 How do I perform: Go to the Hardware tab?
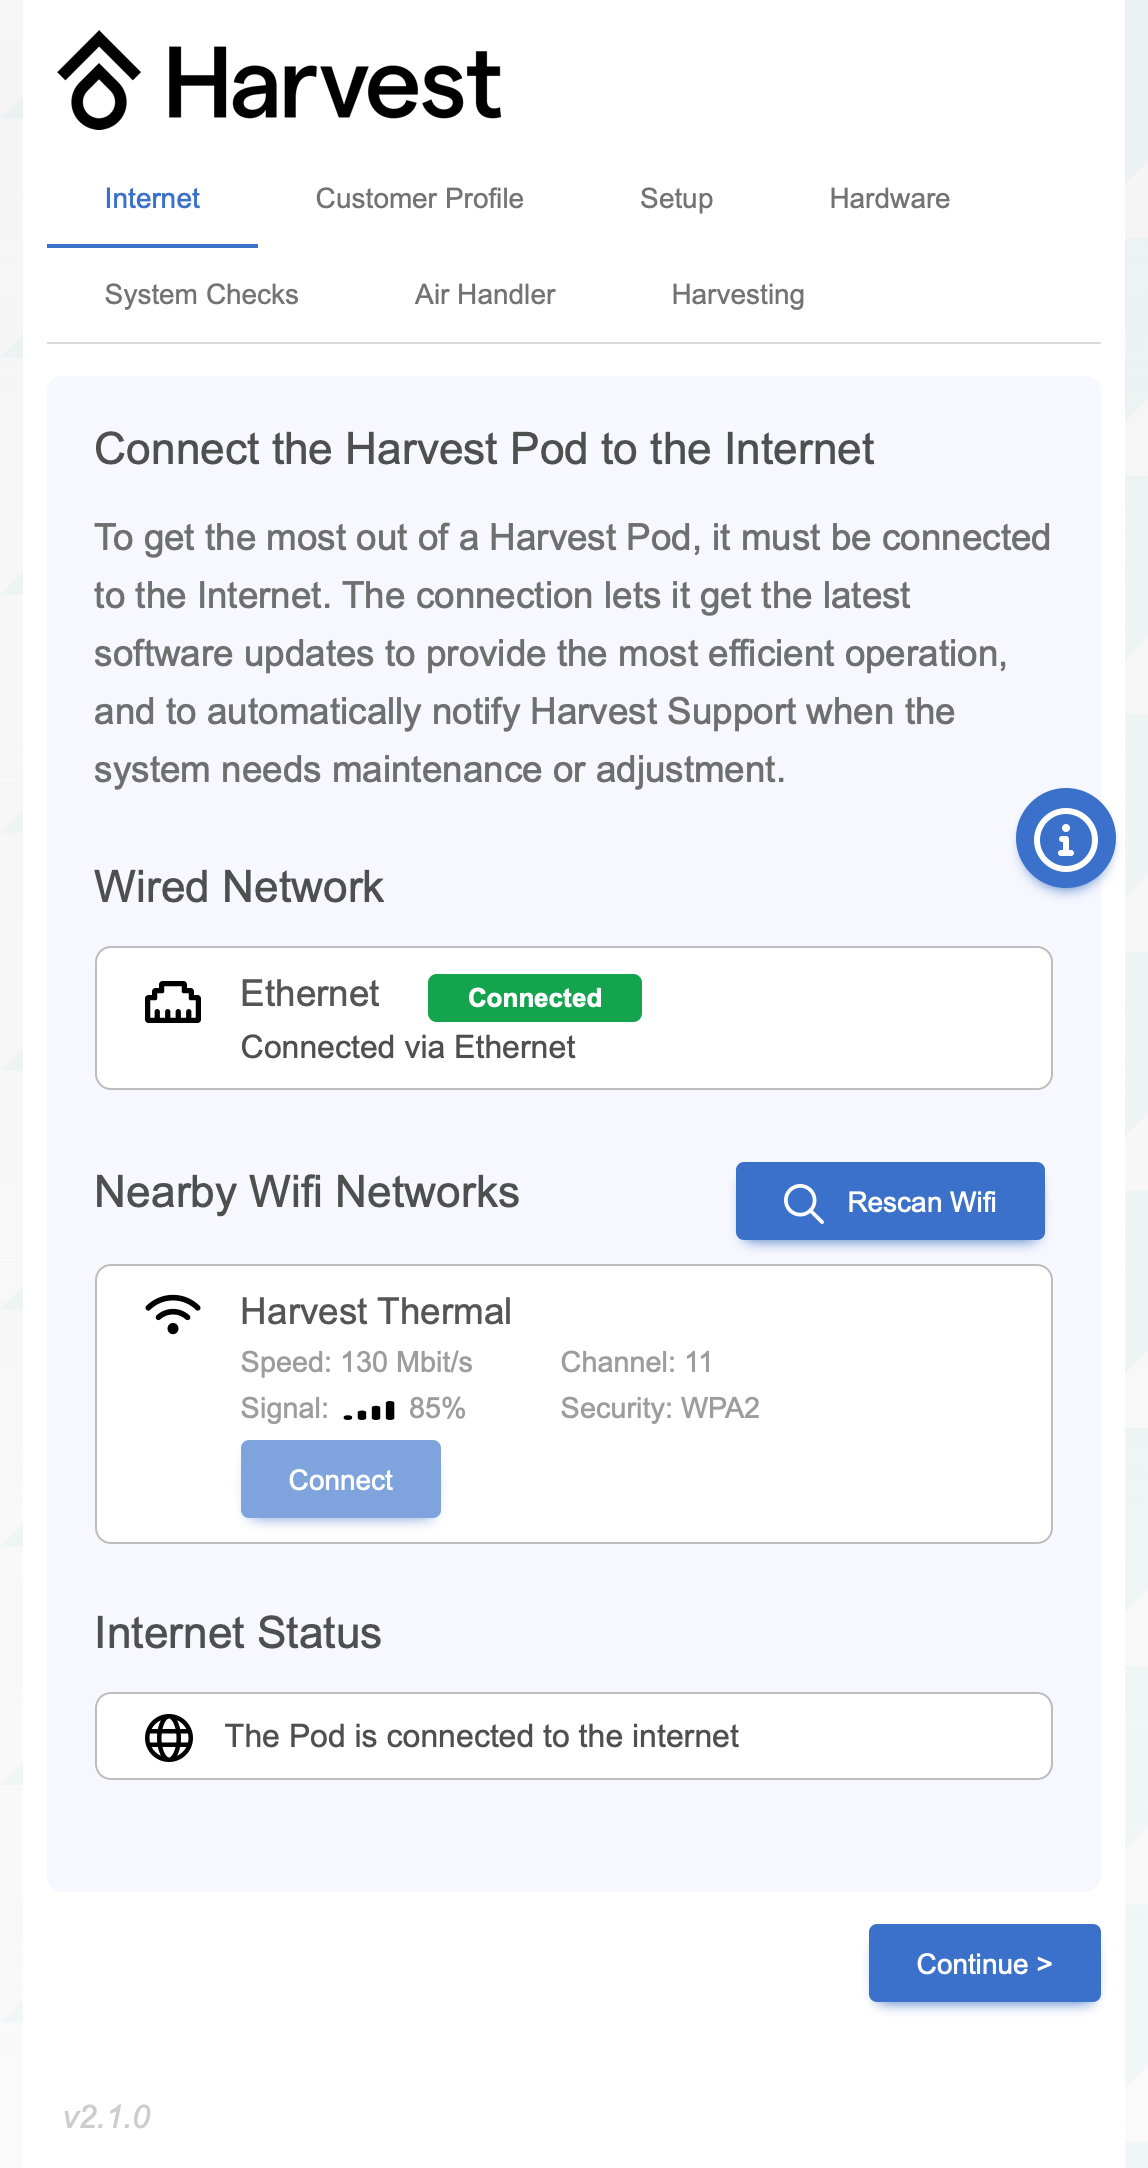click(x=890, y=199)
